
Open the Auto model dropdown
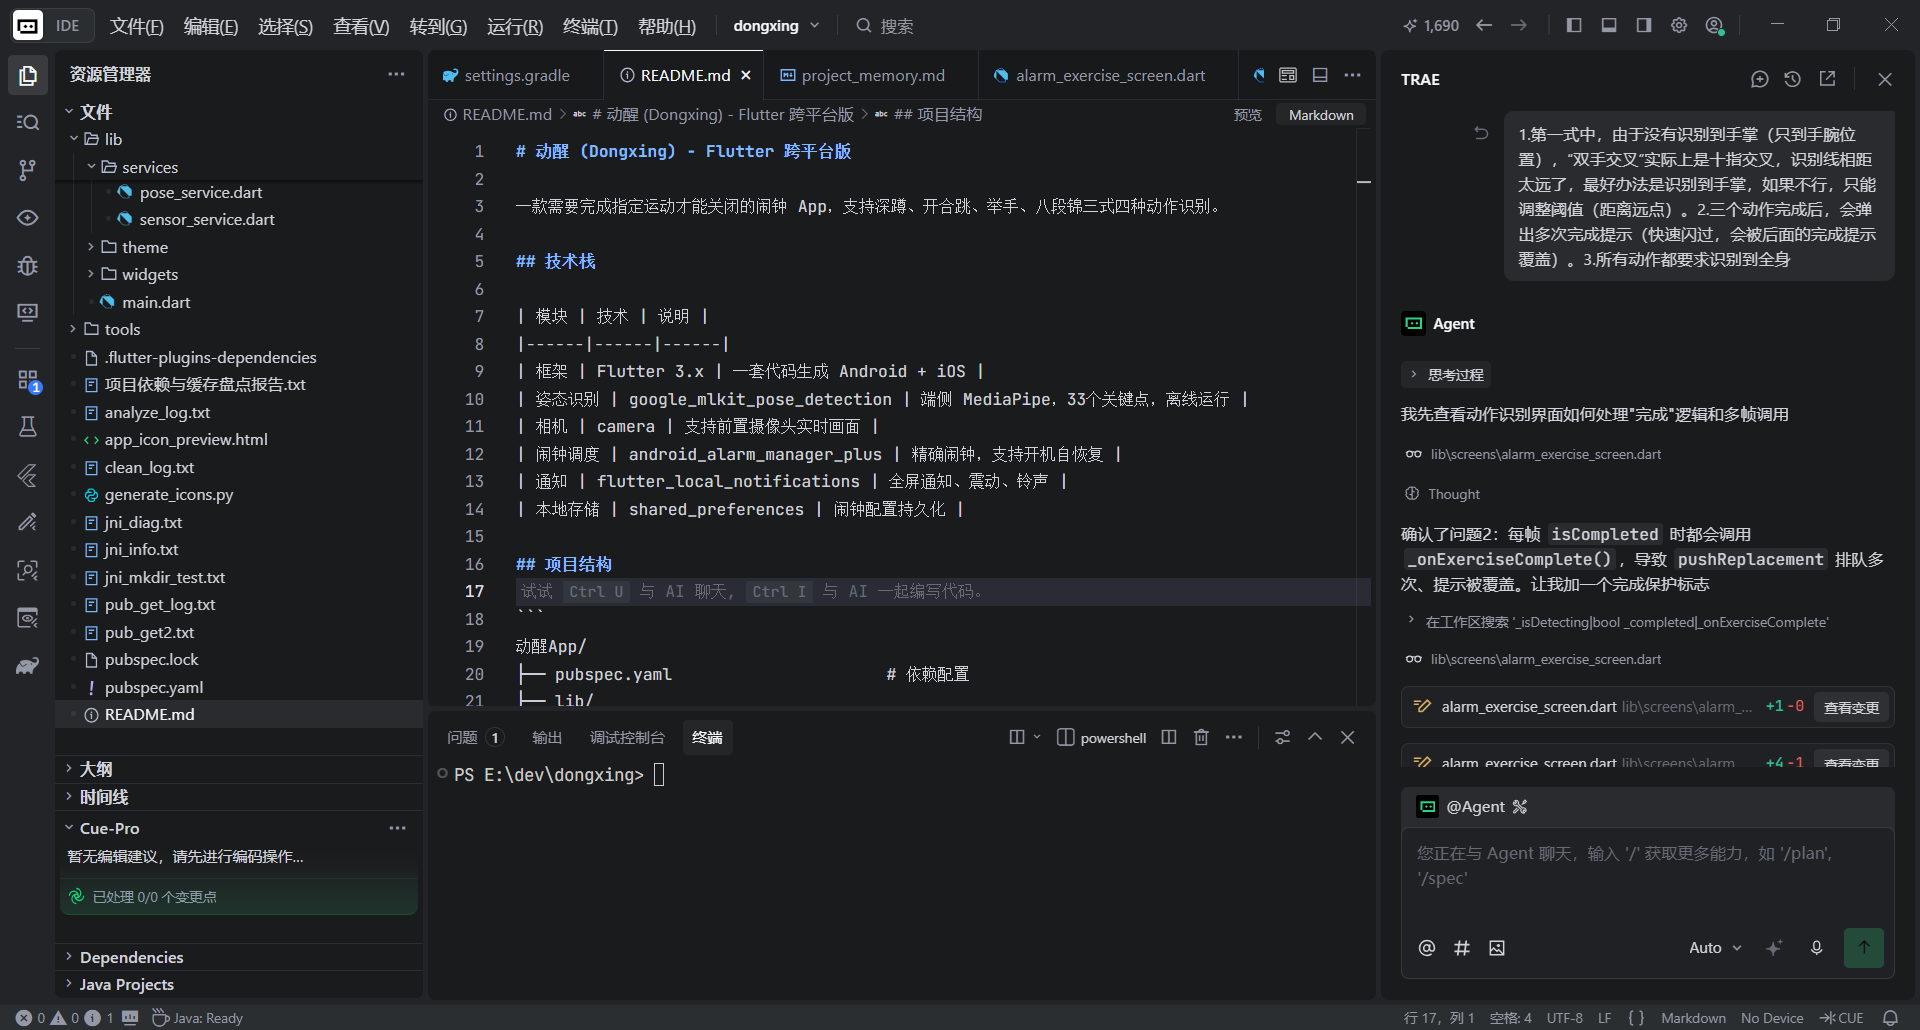click(x=1715, y=948)
